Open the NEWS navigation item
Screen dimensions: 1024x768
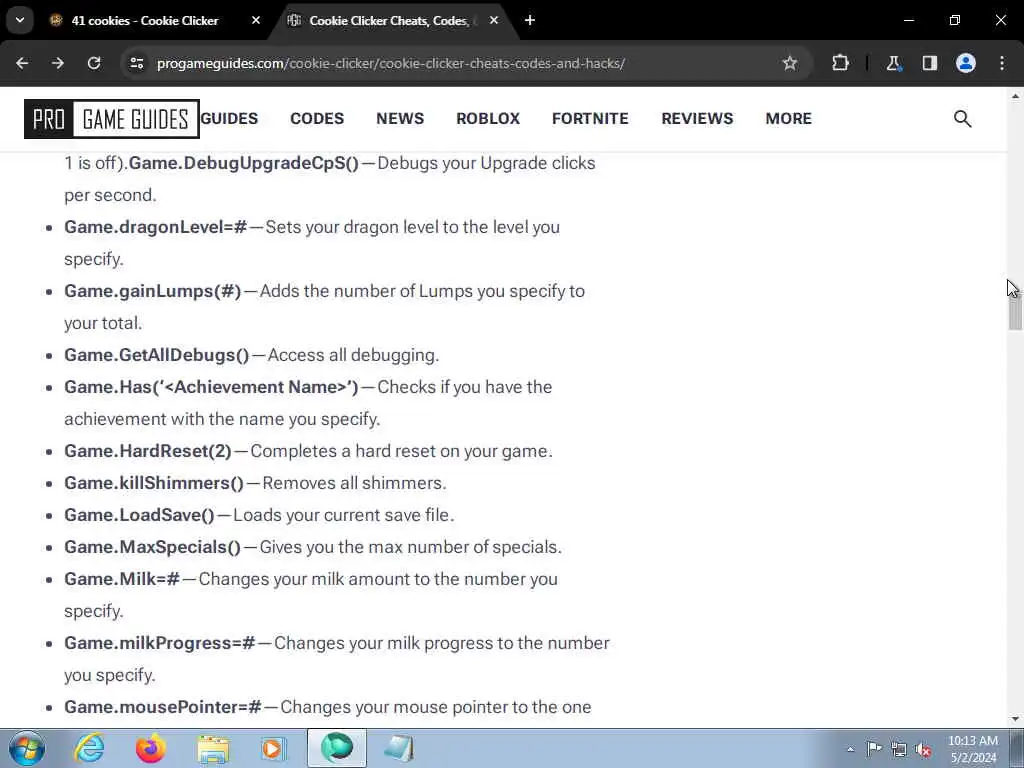pos(400,119)
